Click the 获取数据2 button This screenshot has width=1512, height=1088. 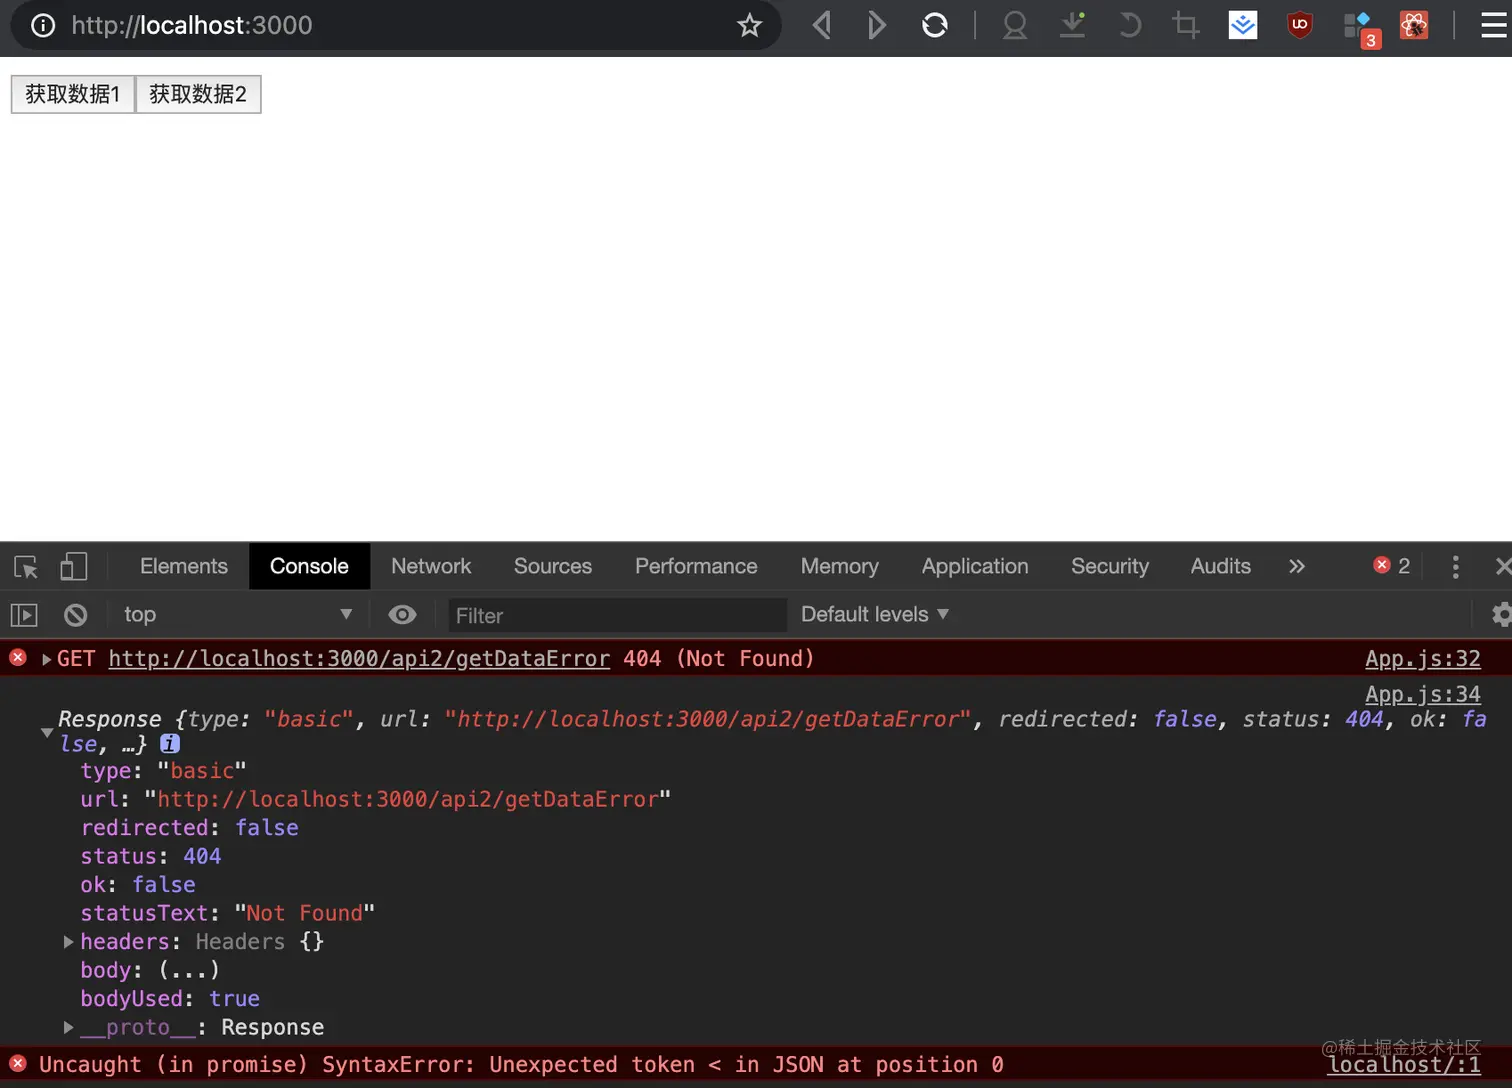click(198, 94)
